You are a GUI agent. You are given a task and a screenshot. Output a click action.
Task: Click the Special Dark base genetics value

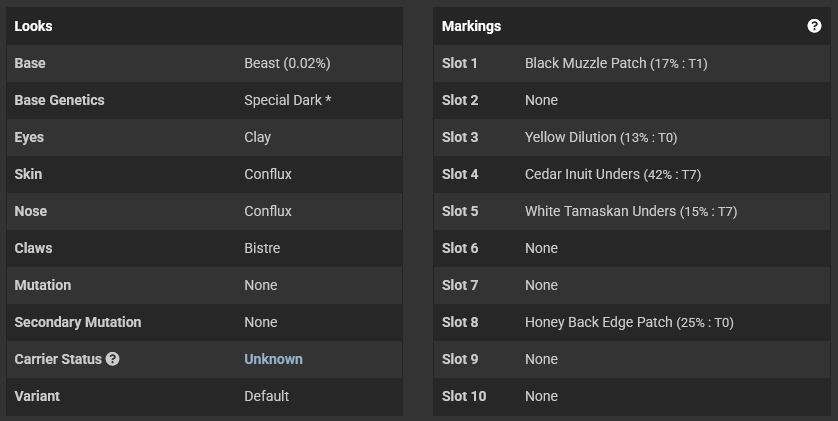coord(288,100)
